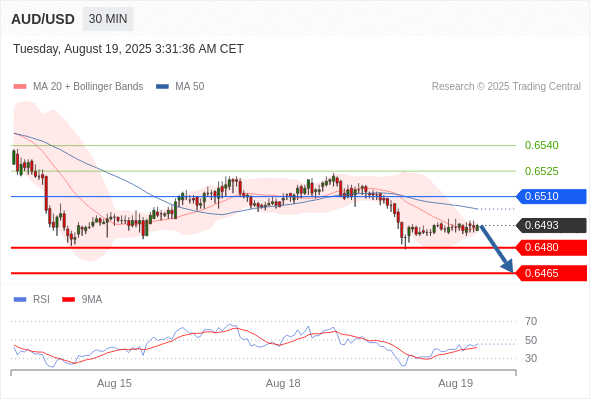The image size is (590, 400).
Task: Toggle the RSI legend entry
Action: click(x=32, y=300)
